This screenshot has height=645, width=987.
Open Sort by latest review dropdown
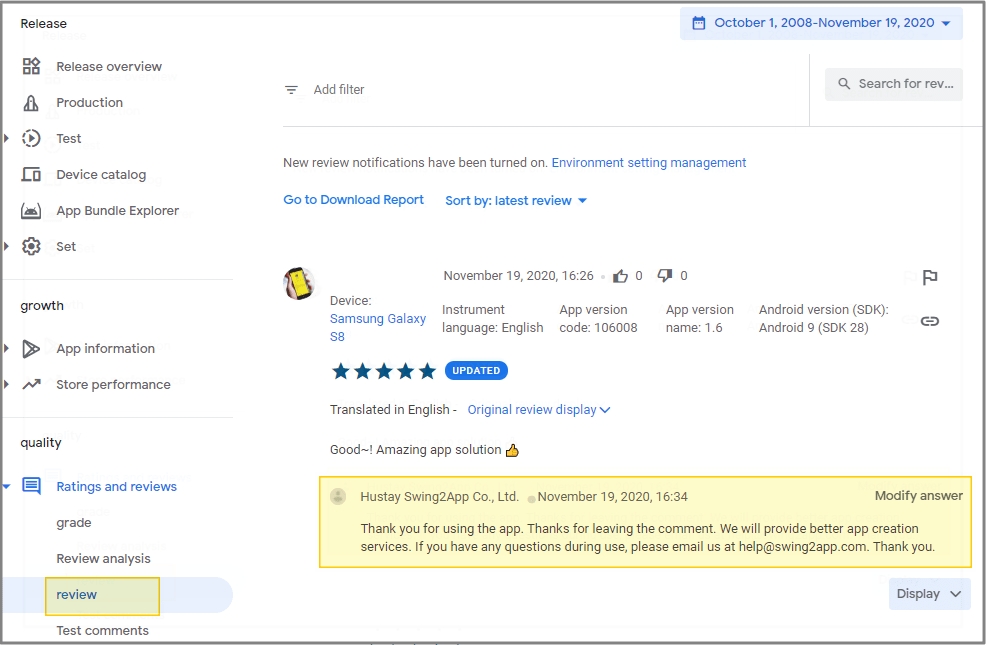[516, 201]
